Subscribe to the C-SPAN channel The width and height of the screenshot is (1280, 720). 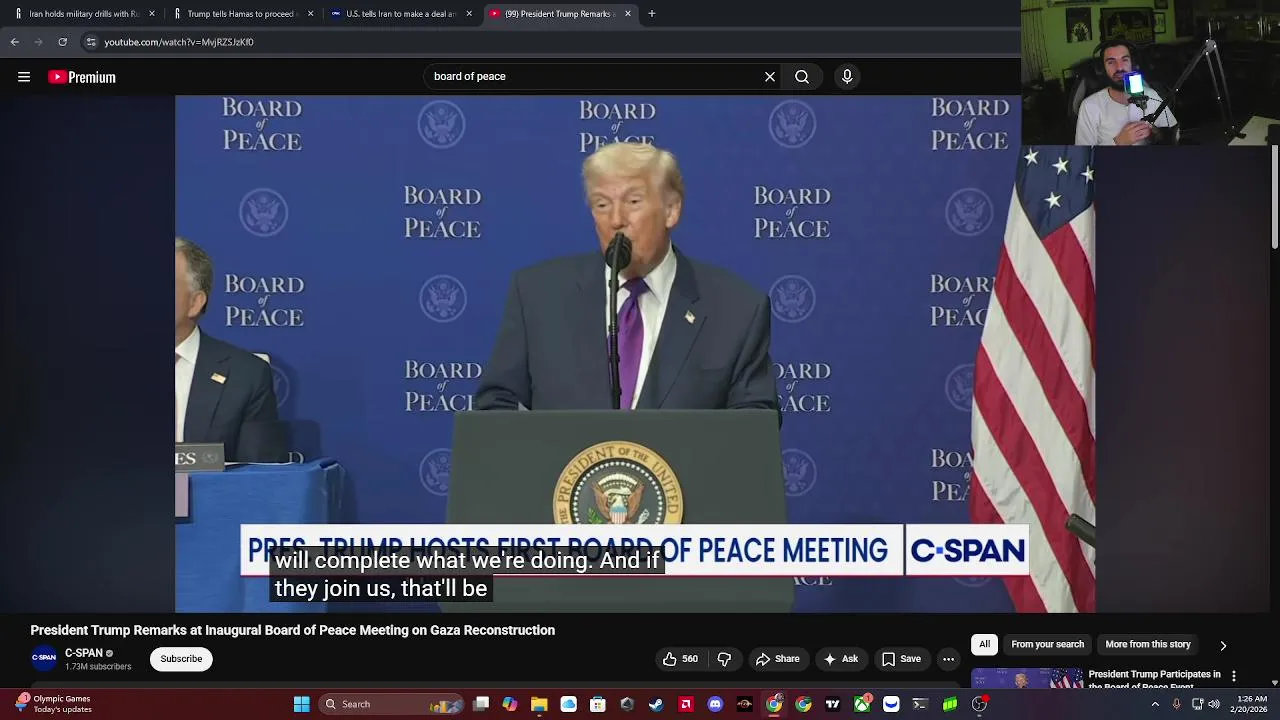point(181,659)
